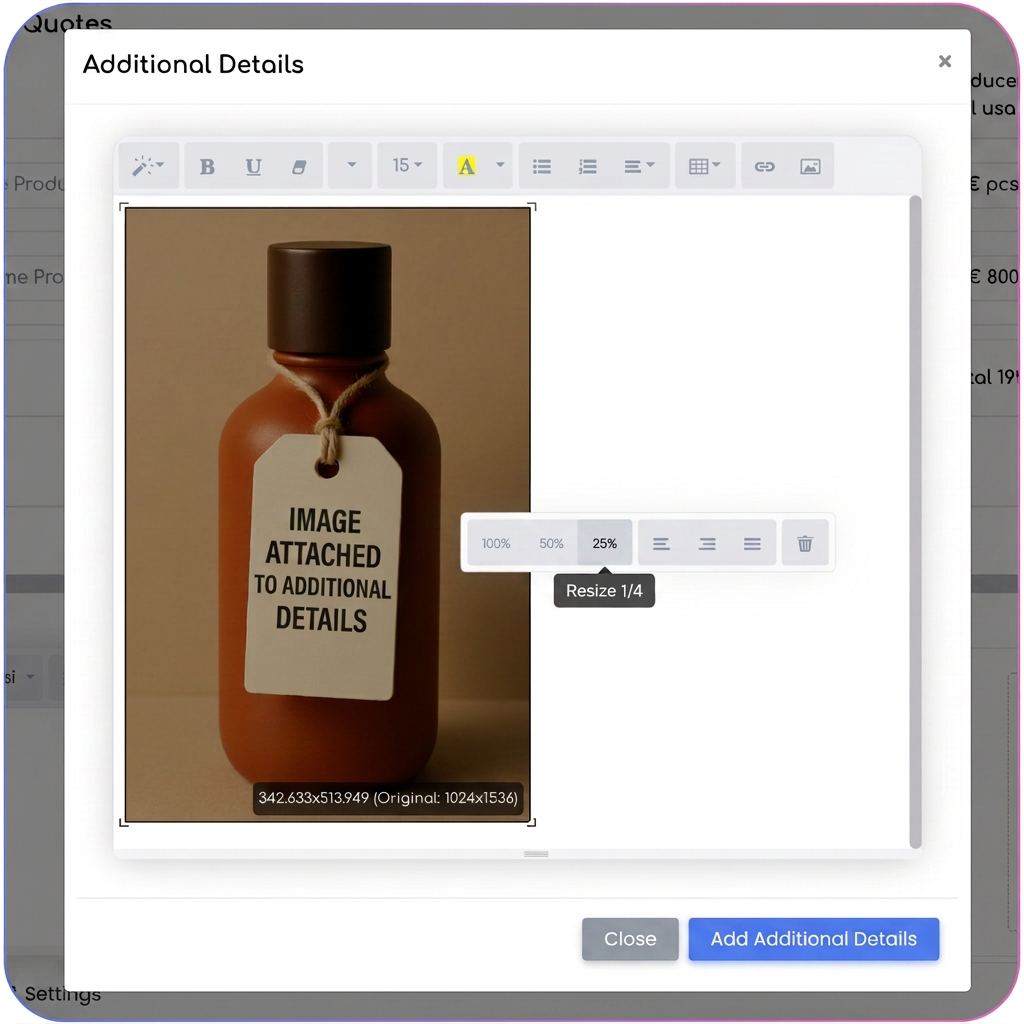Float the image right
This screenshot has height=1024, width=1024.
[707, 543]
